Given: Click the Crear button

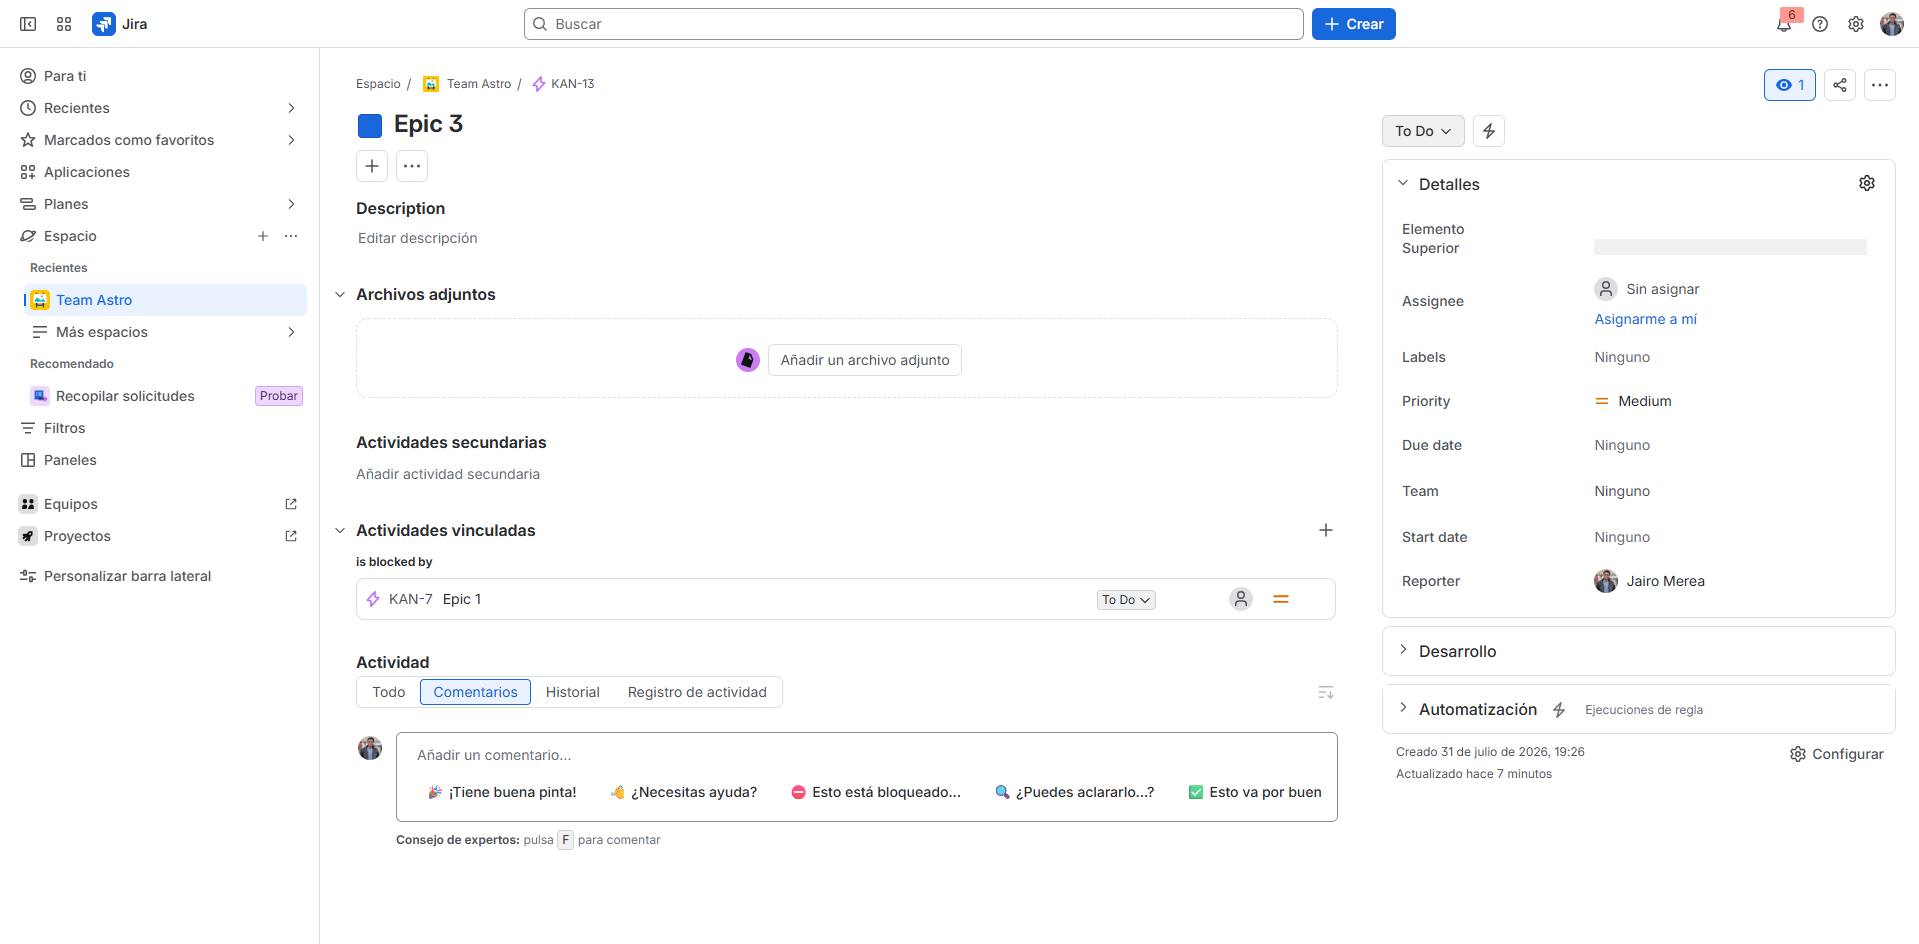Looking at the screenshot, I should (x=1354, y=24).
